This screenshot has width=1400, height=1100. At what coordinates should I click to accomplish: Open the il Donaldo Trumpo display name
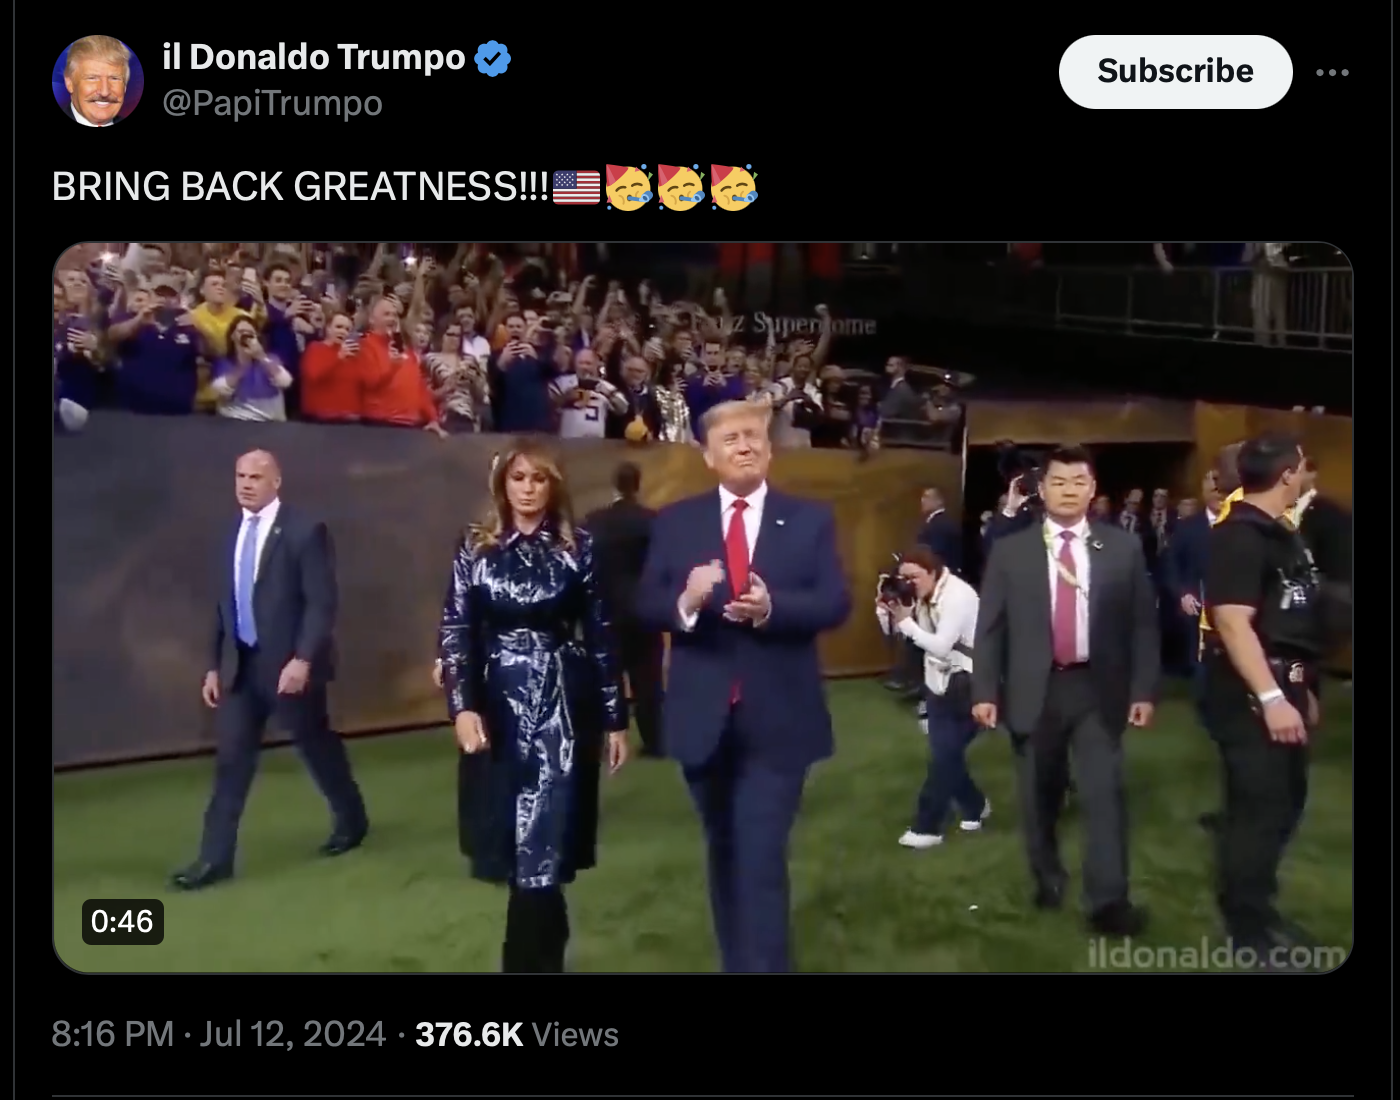click(x=313, y=58)
